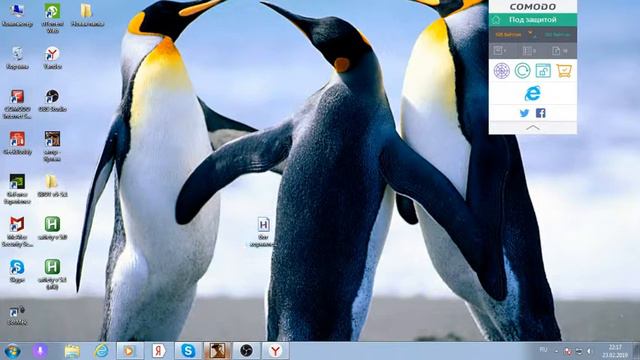Open Yandex browser taskbar button
This screenshot has width=640, height=360.
click(276, 351)
